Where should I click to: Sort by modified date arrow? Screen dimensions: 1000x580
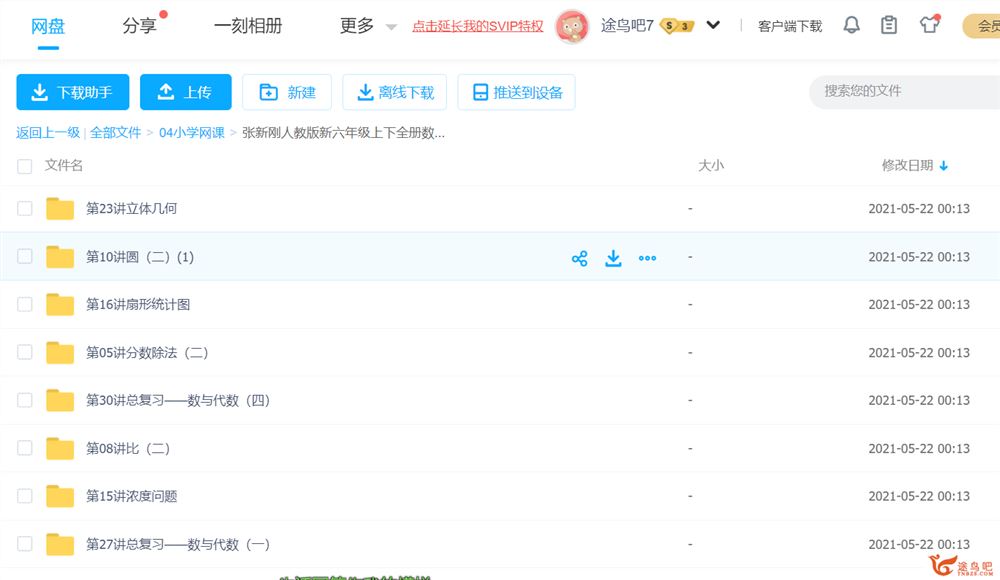(x=944, y=166)
